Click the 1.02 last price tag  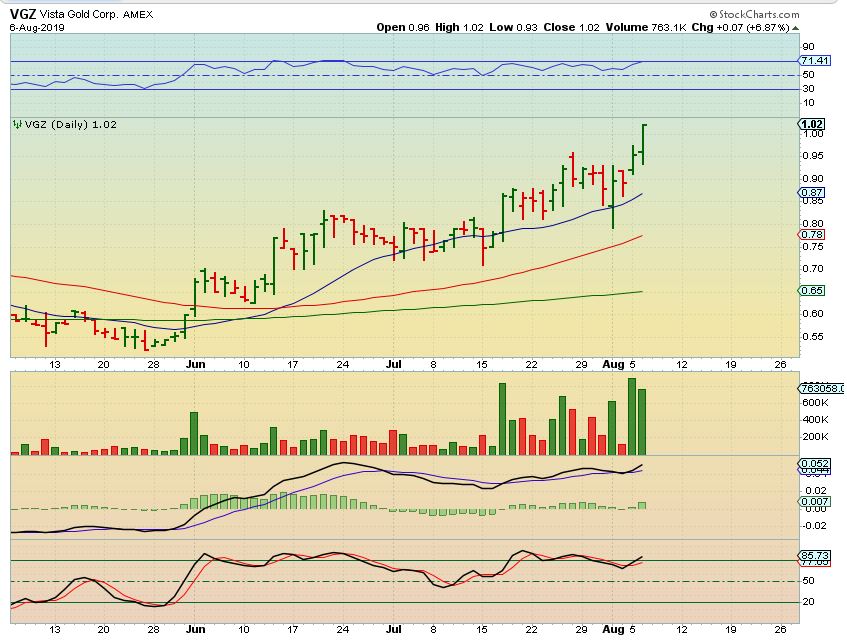812,124
